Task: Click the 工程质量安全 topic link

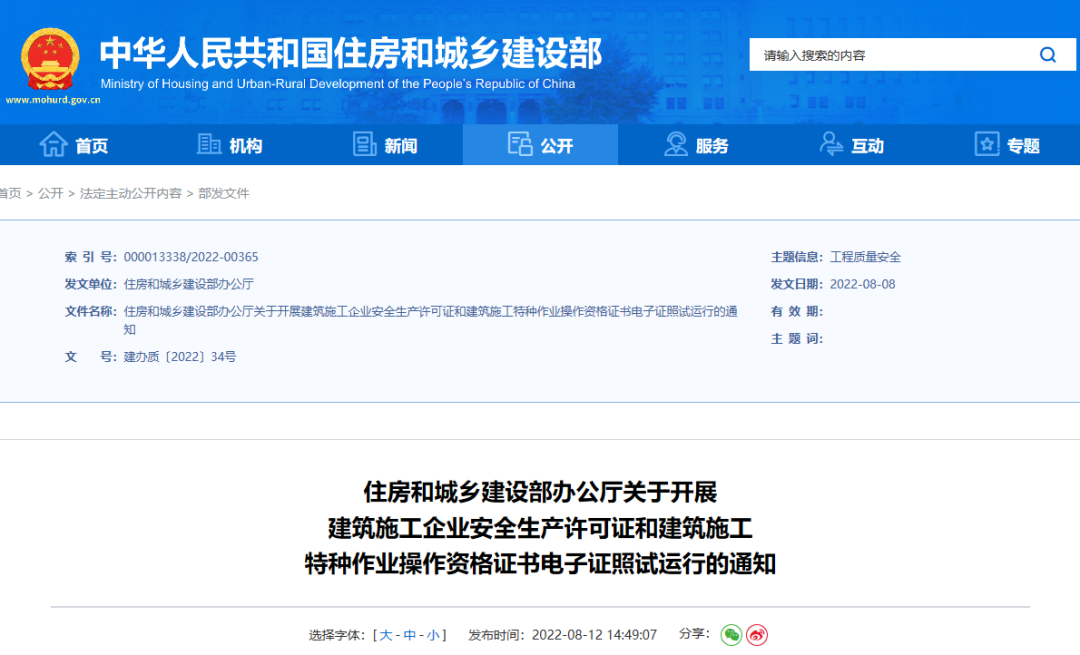Action: coord(865,256)
